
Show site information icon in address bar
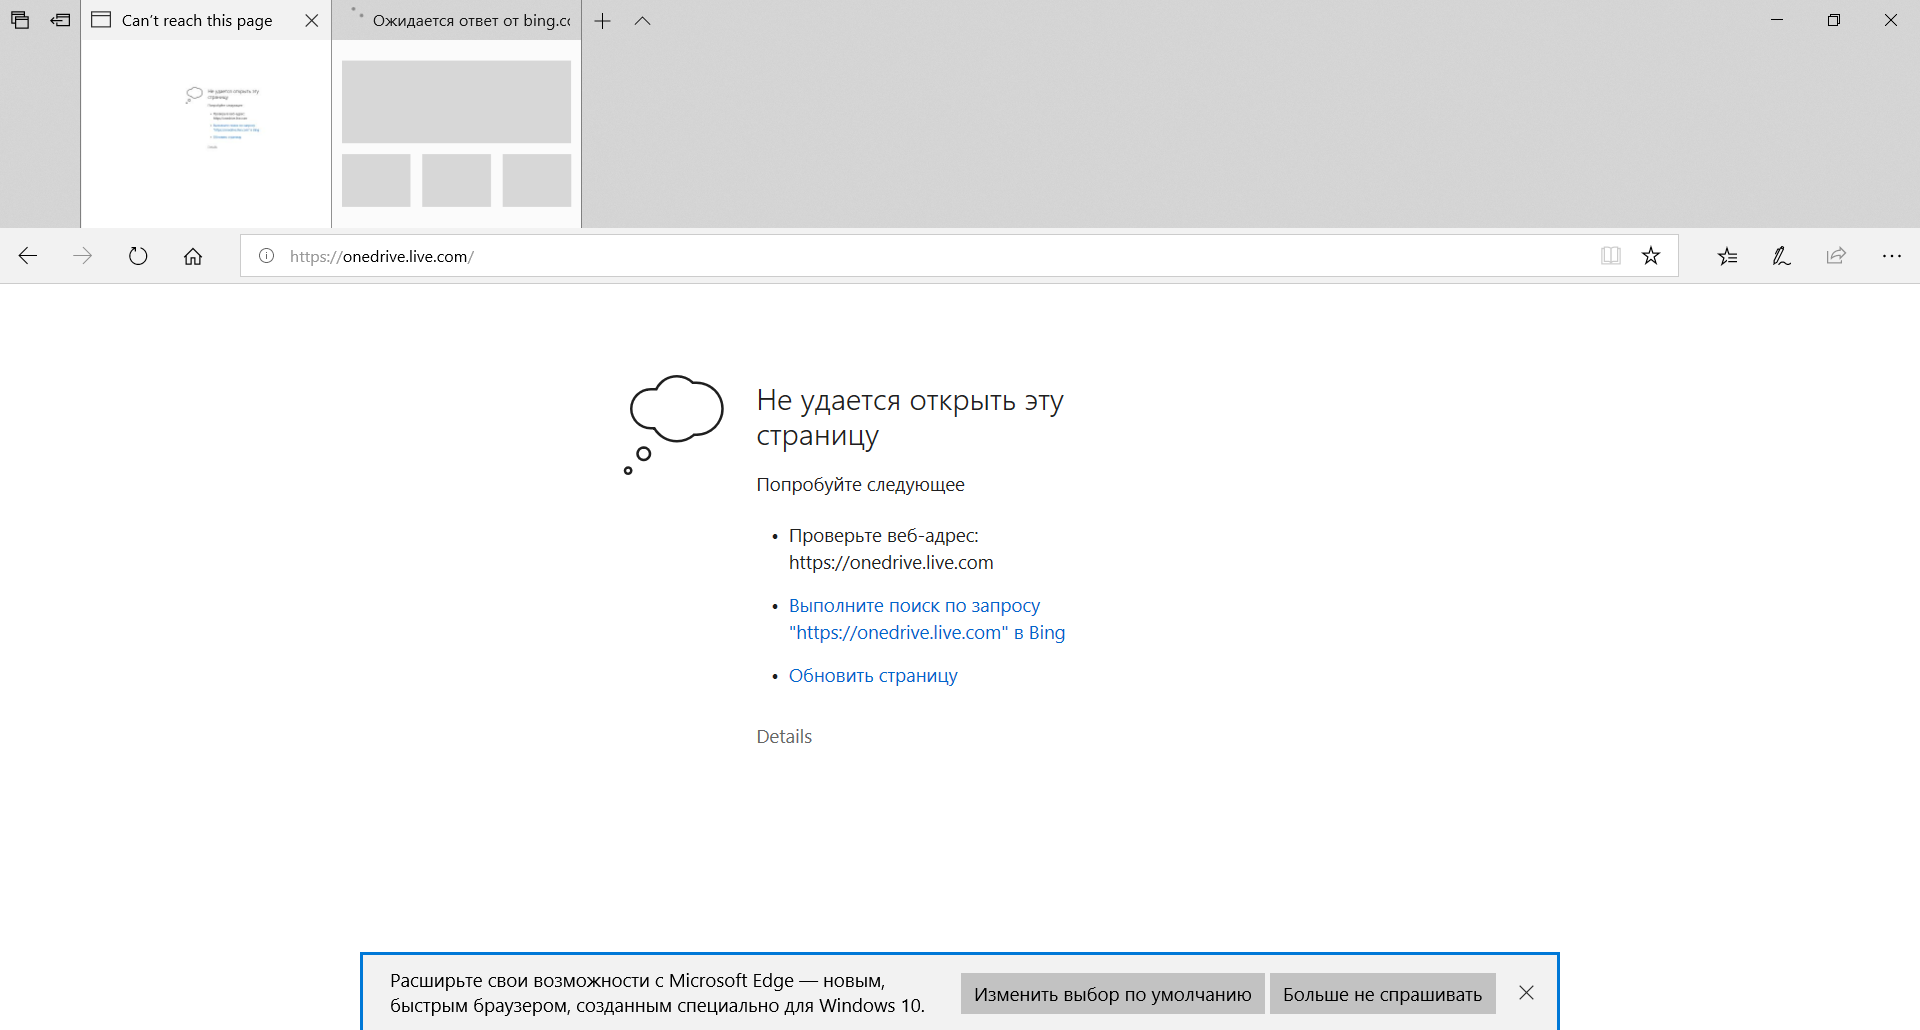(266, 256)
